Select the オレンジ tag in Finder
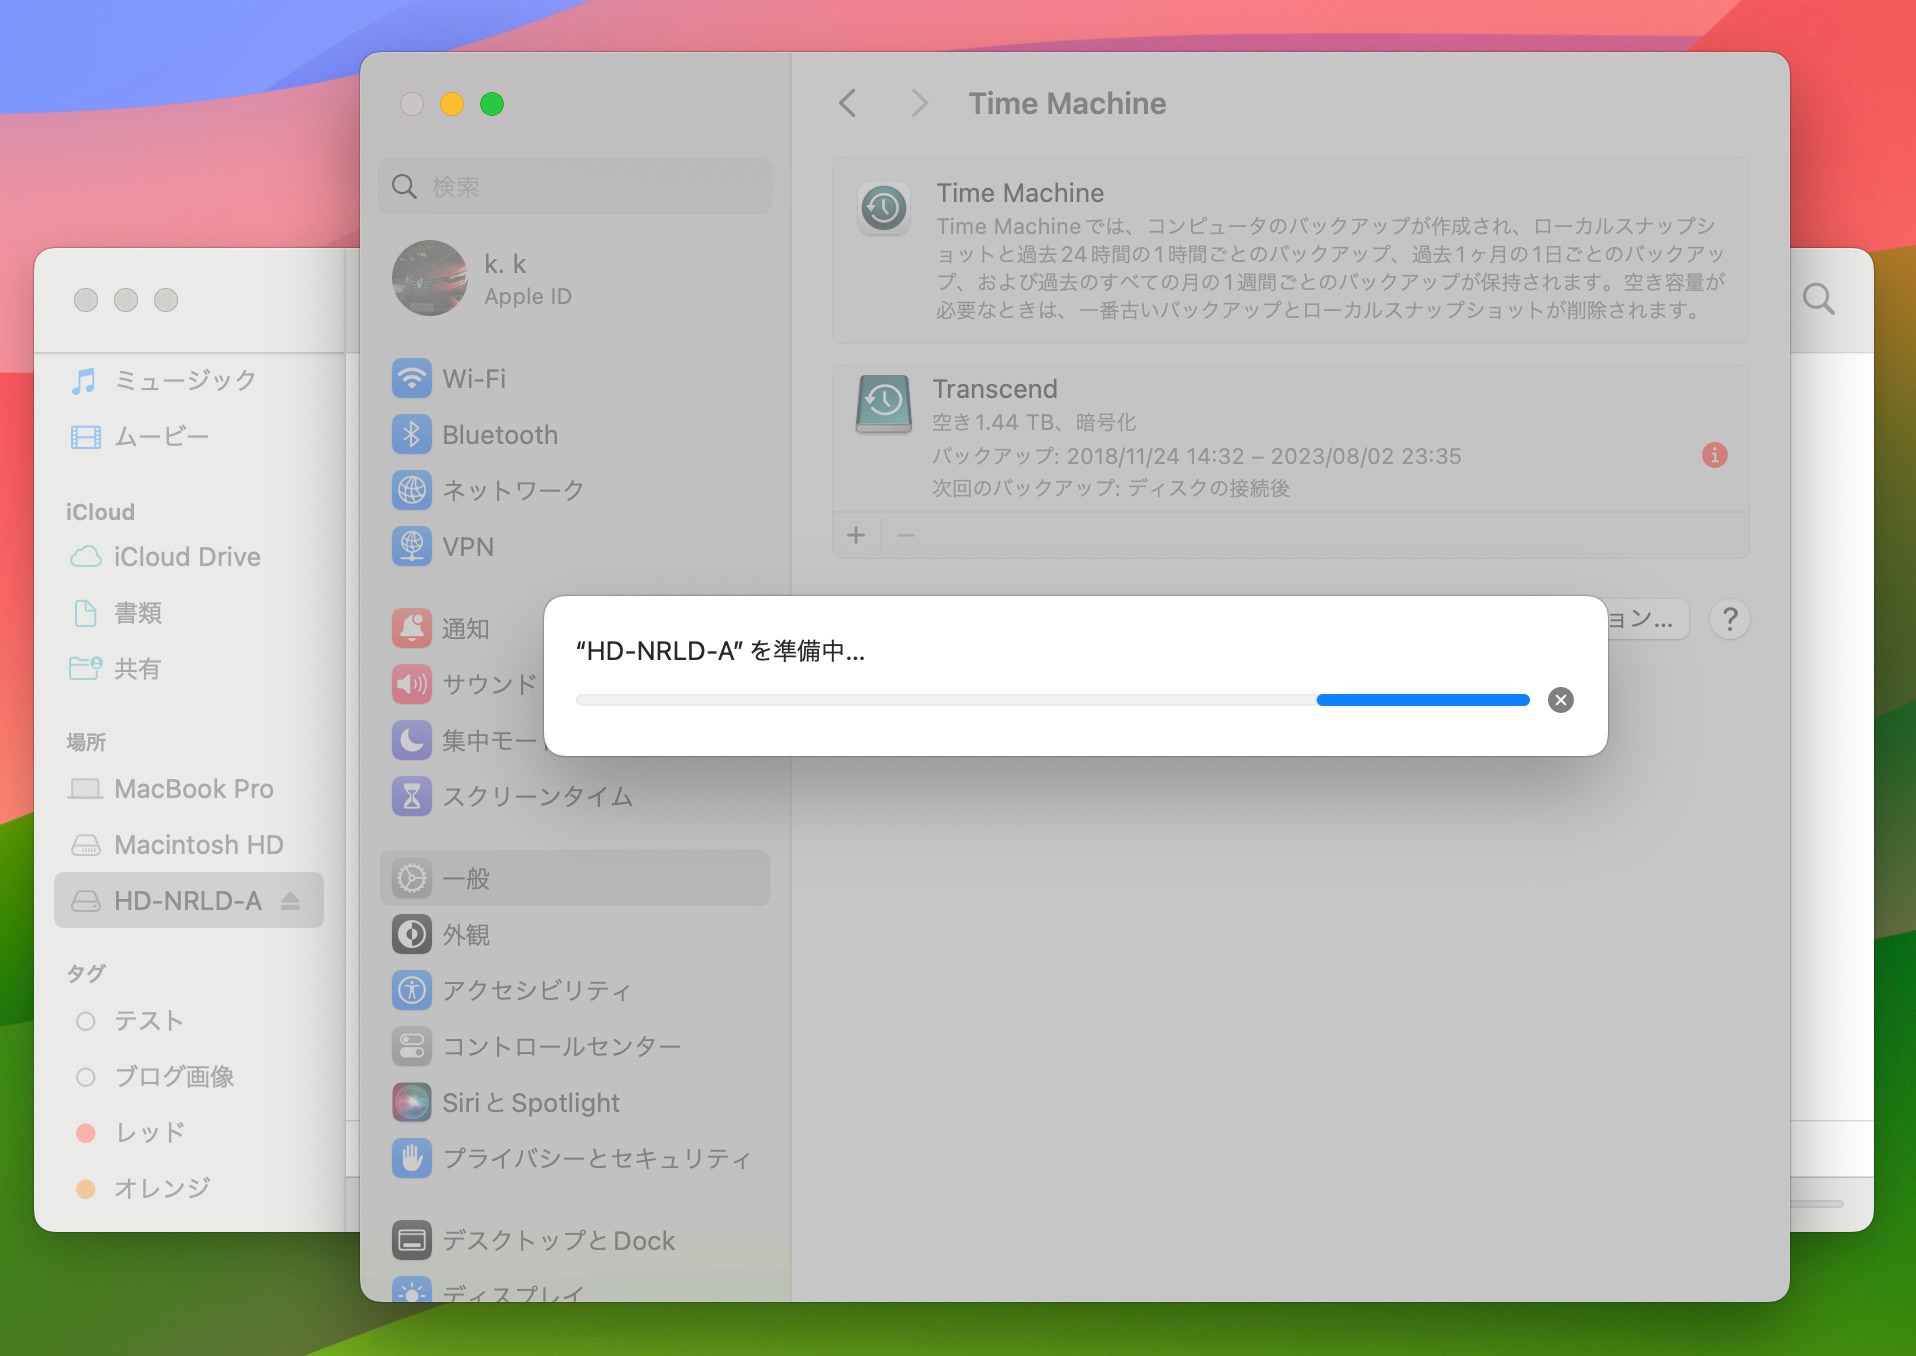 [x=189, y=1188]
